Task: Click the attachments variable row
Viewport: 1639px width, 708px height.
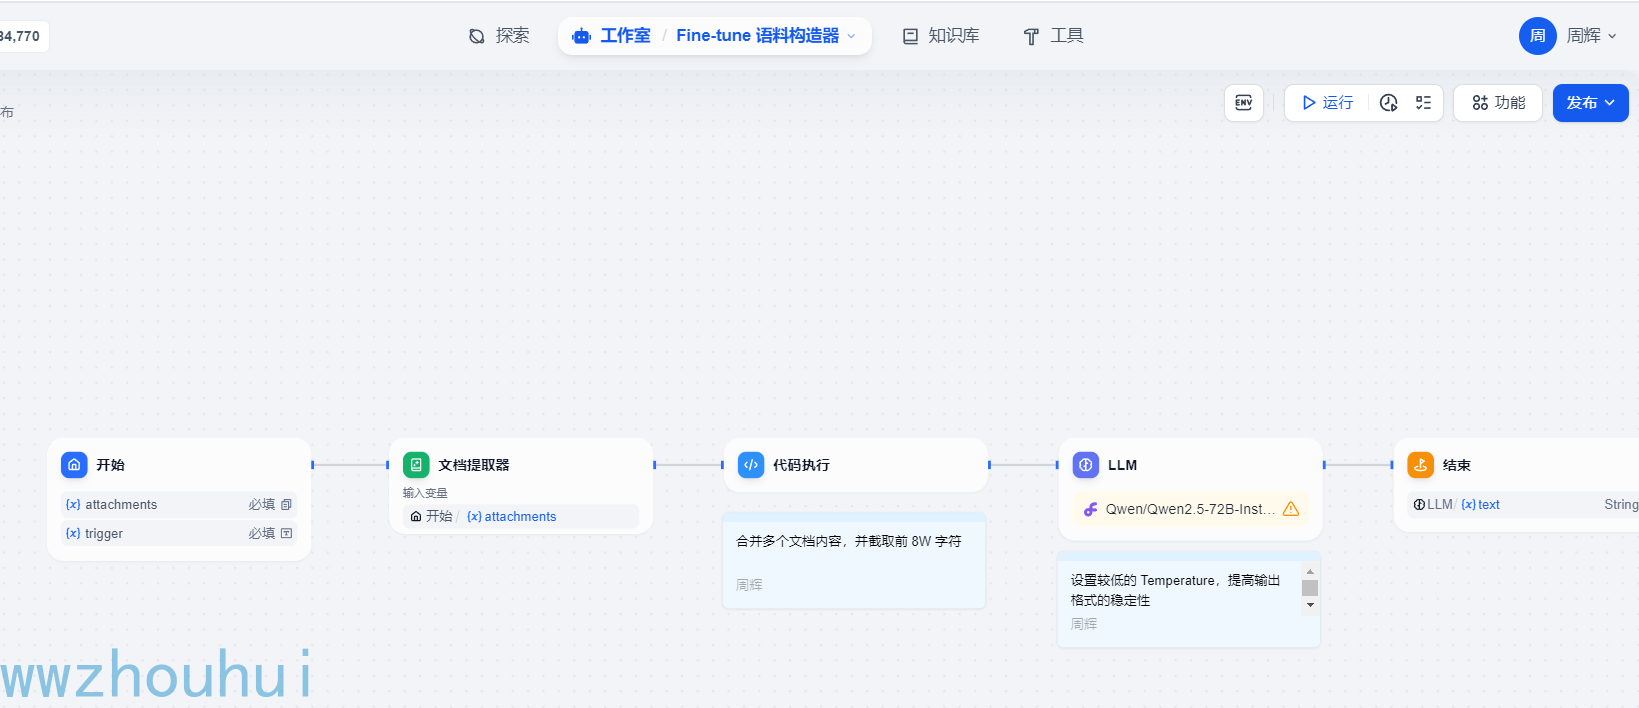Action: [179, 505]
